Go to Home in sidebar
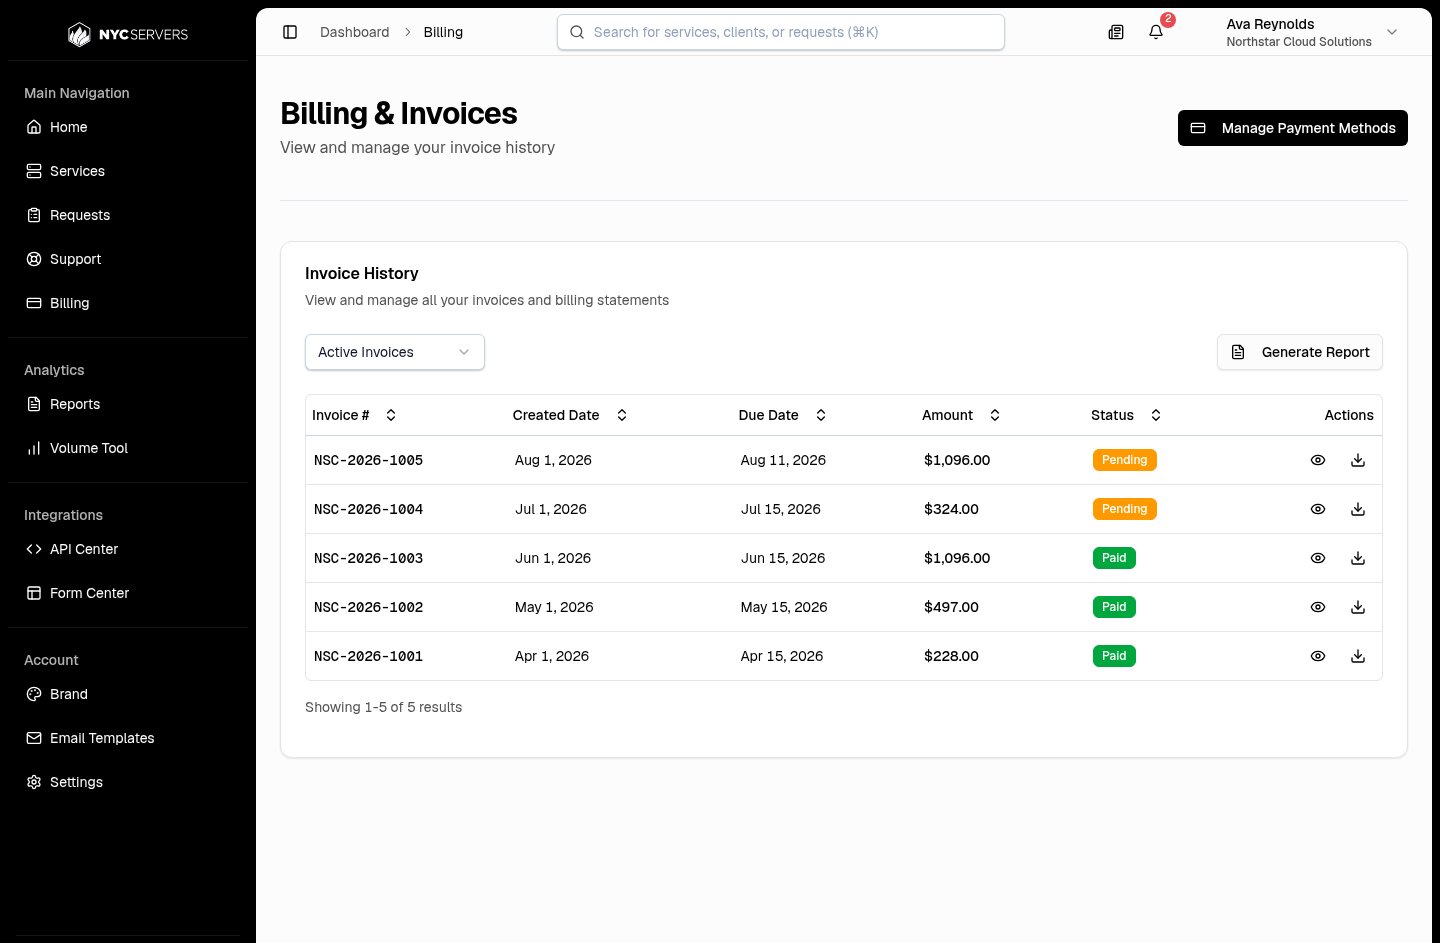Screen dimensions: 1440x943 click(x=128, y=127)
